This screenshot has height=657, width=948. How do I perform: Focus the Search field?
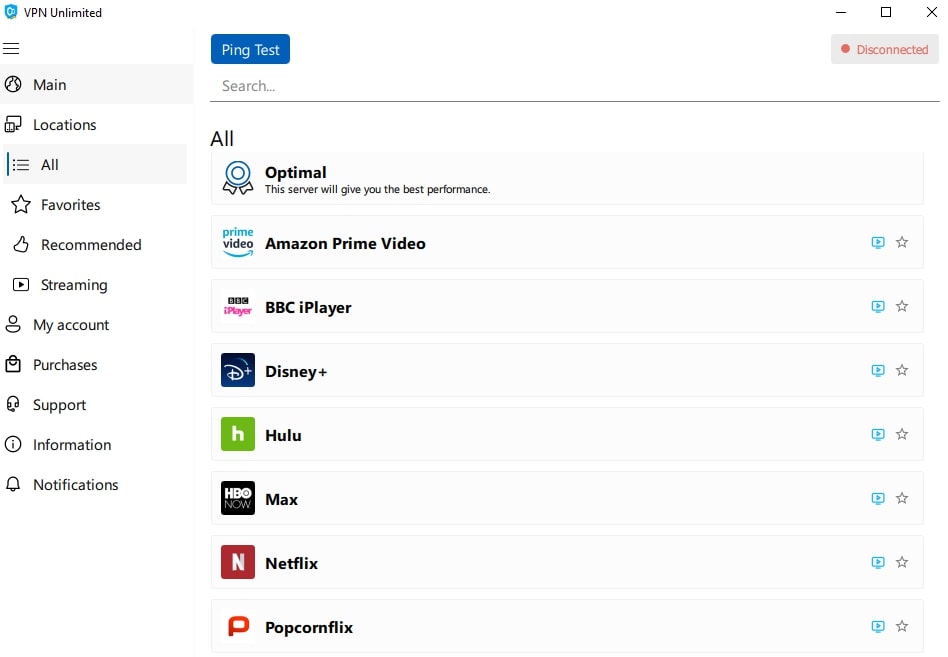574,86
